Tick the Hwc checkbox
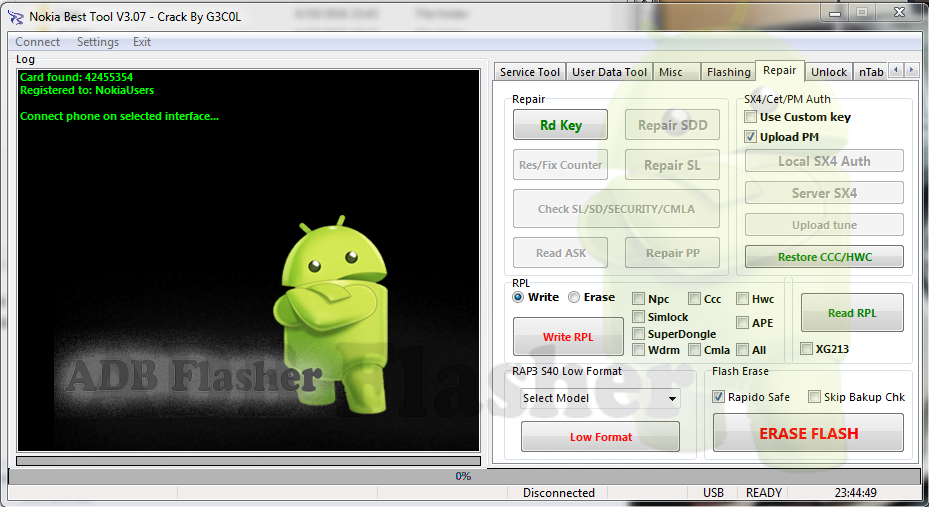 click(x=742, y=299)
